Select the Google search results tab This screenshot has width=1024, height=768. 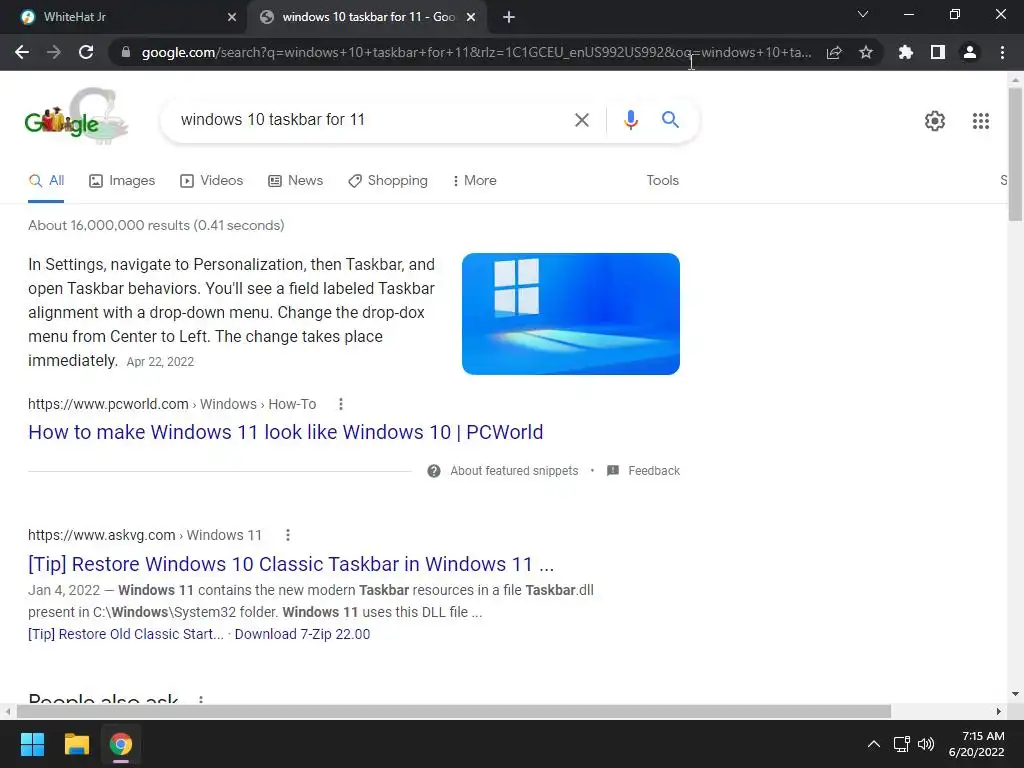coord(367,17)
